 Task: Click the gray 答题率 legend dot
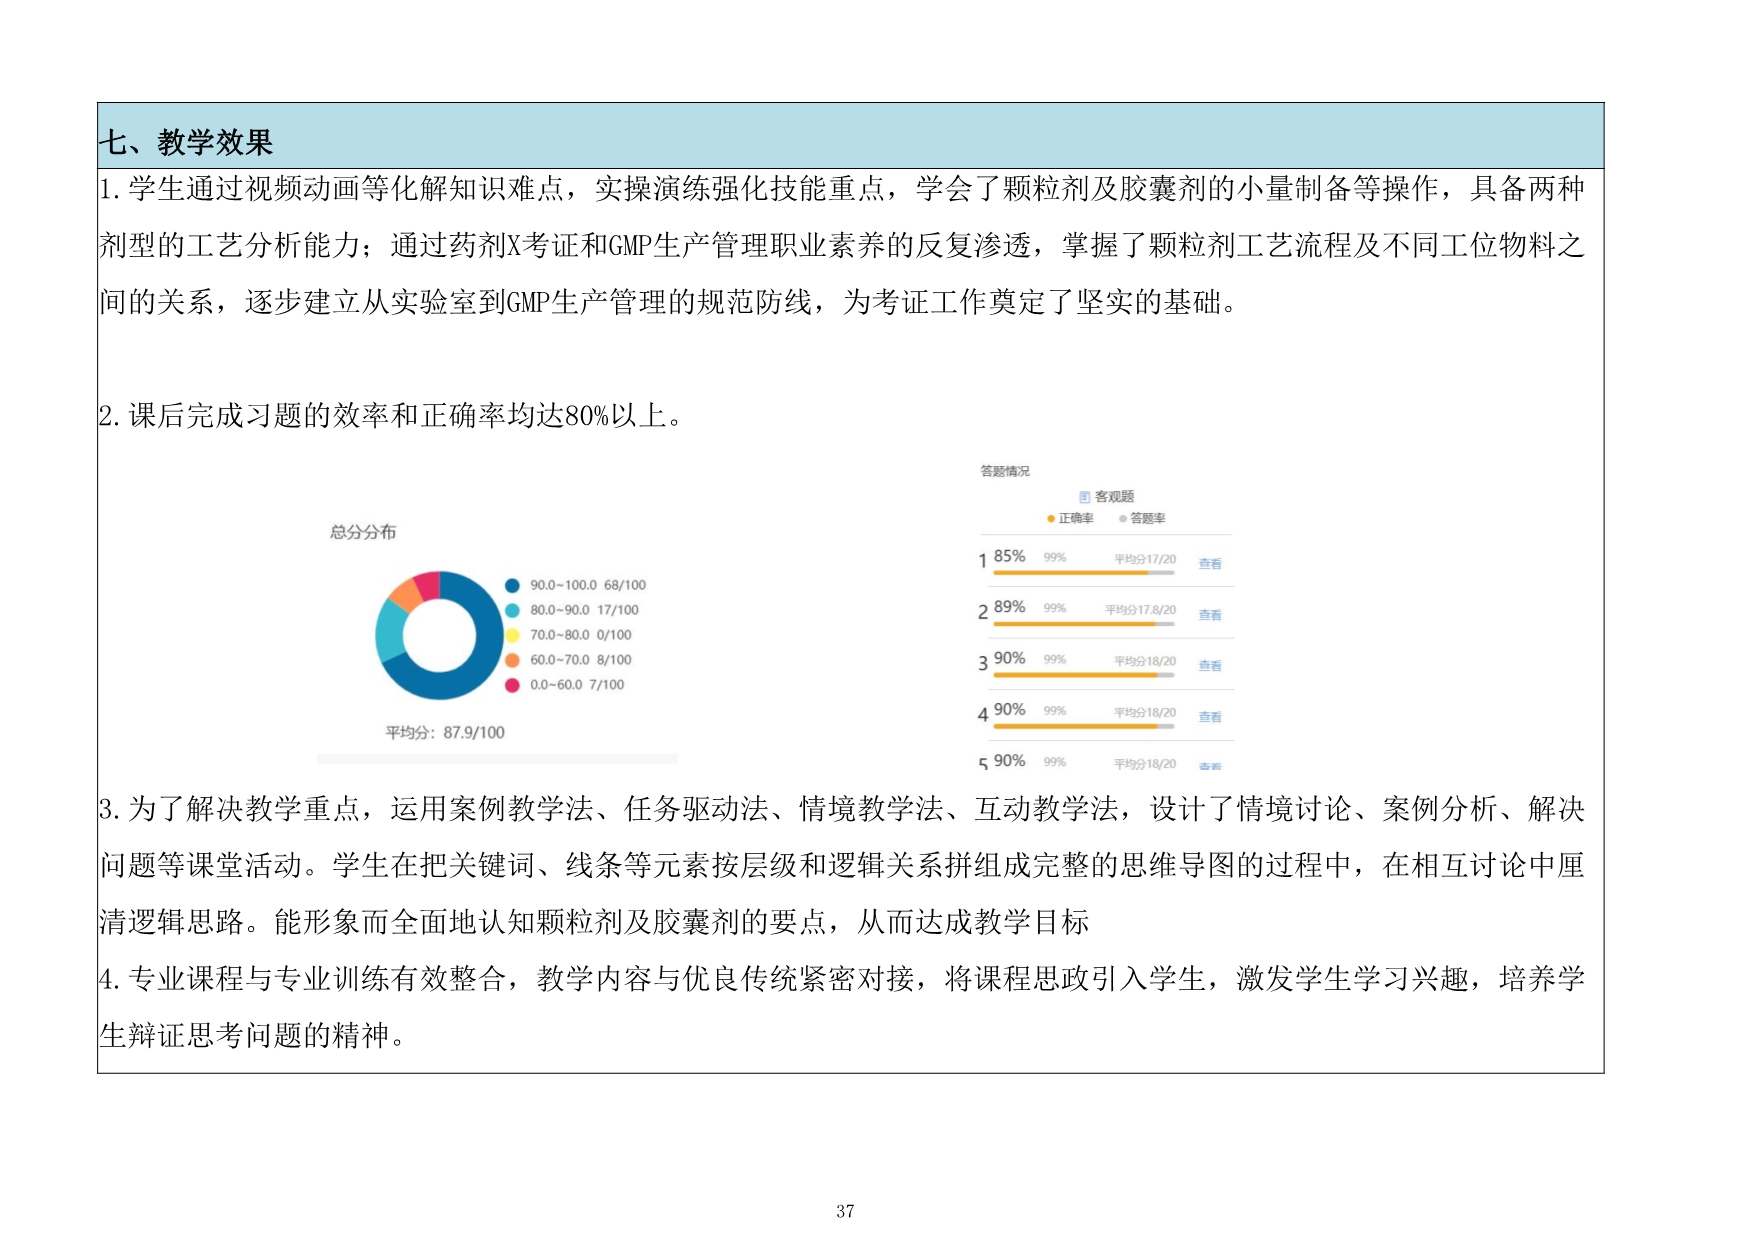click(x=1123, y=519)
